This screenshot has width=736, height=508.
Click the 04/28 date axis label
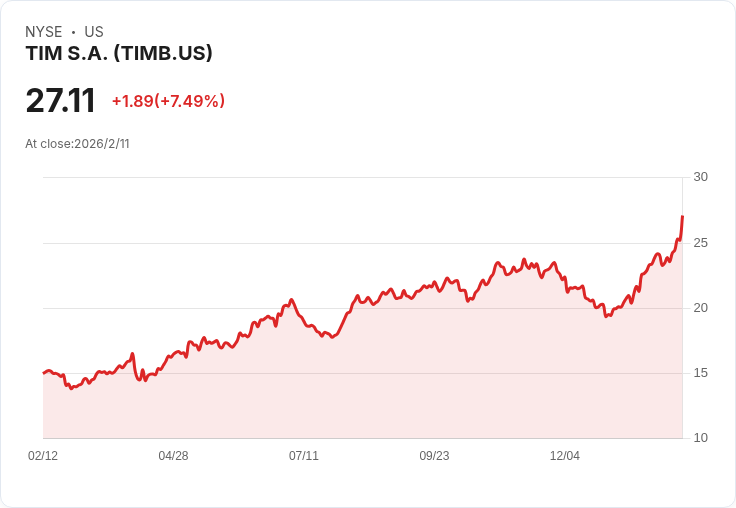pyautogui.click(x=173, y=455)
